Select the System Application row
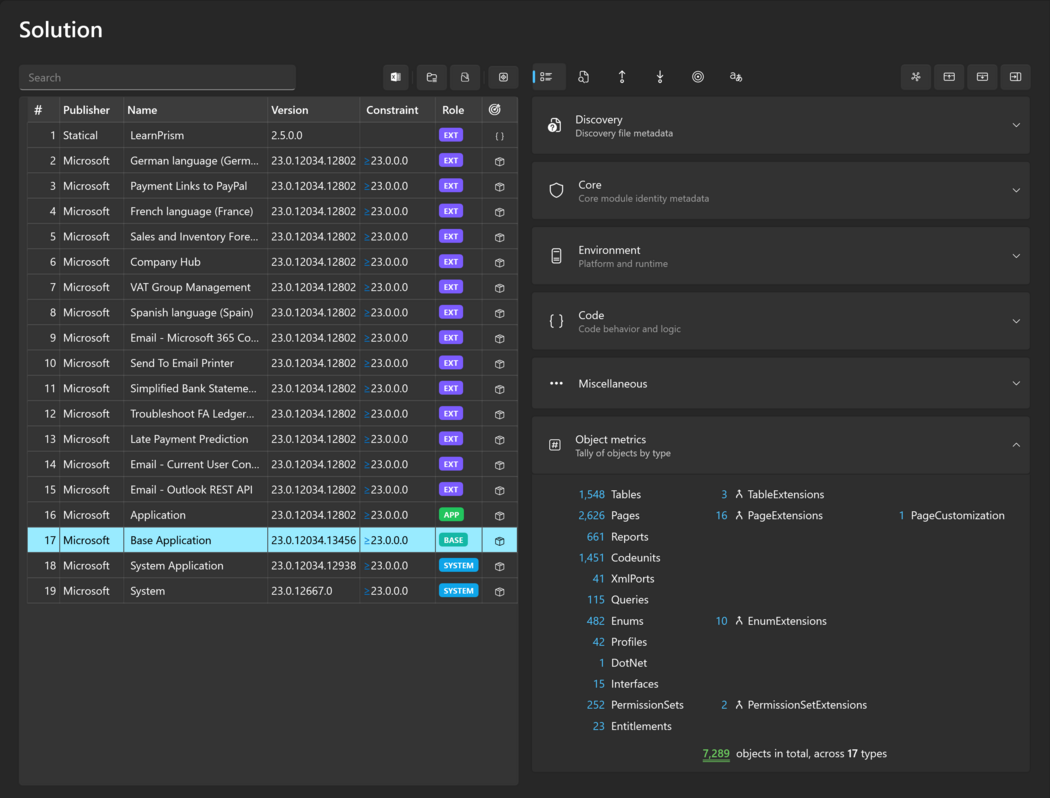 (272, 566)
